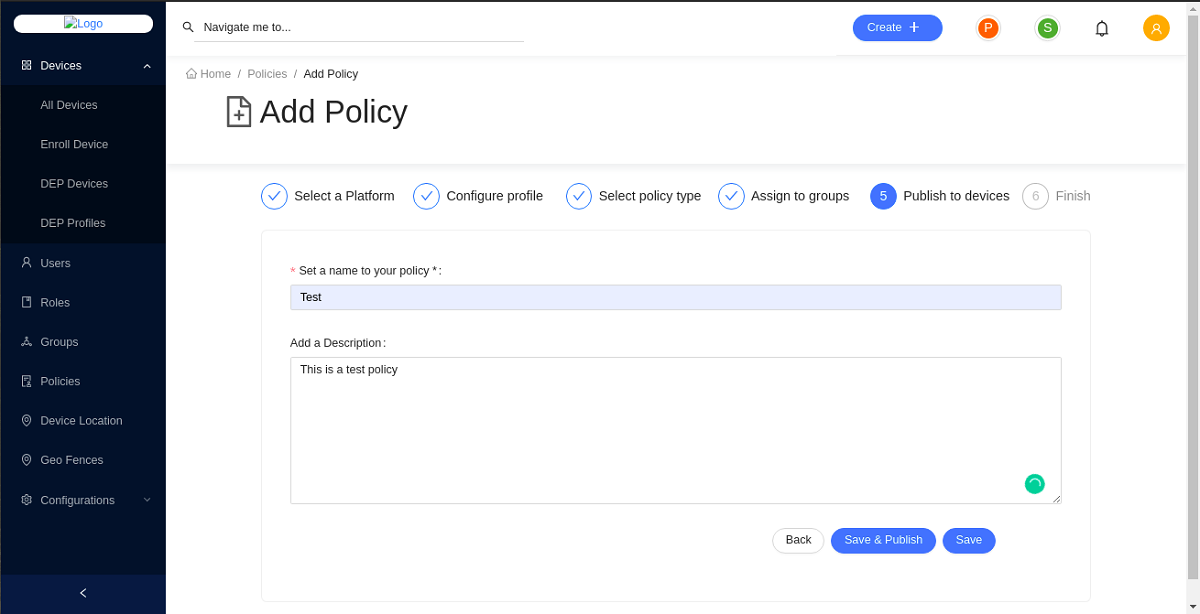Click the Back button
The image size is (1200, 614).
(x=798, y=541)
